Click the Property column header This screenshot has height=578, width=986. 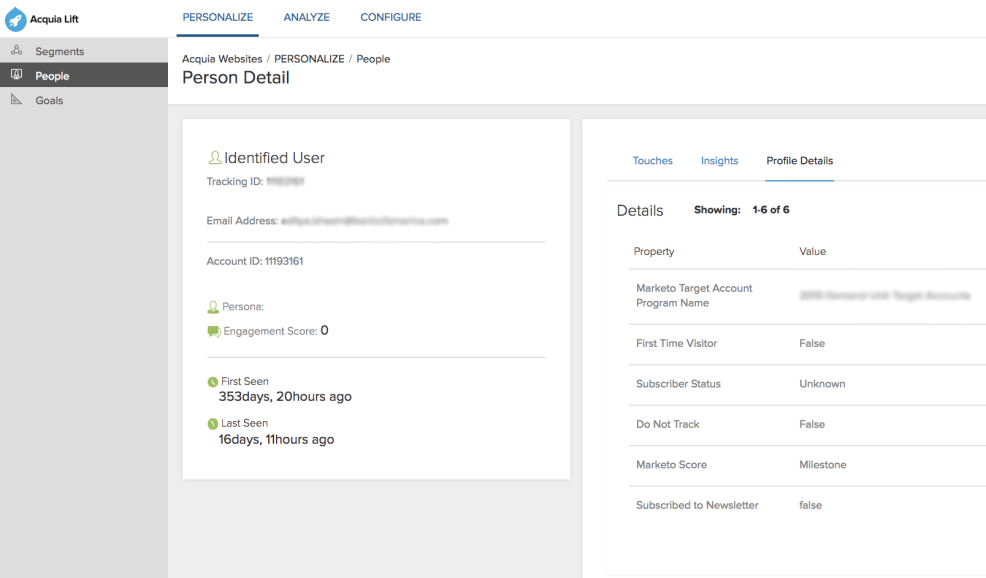point(654,252)
